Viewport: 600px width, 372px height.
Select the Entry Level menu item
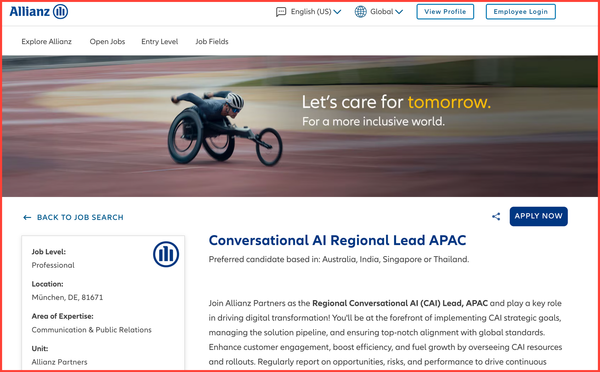point(160,41)
